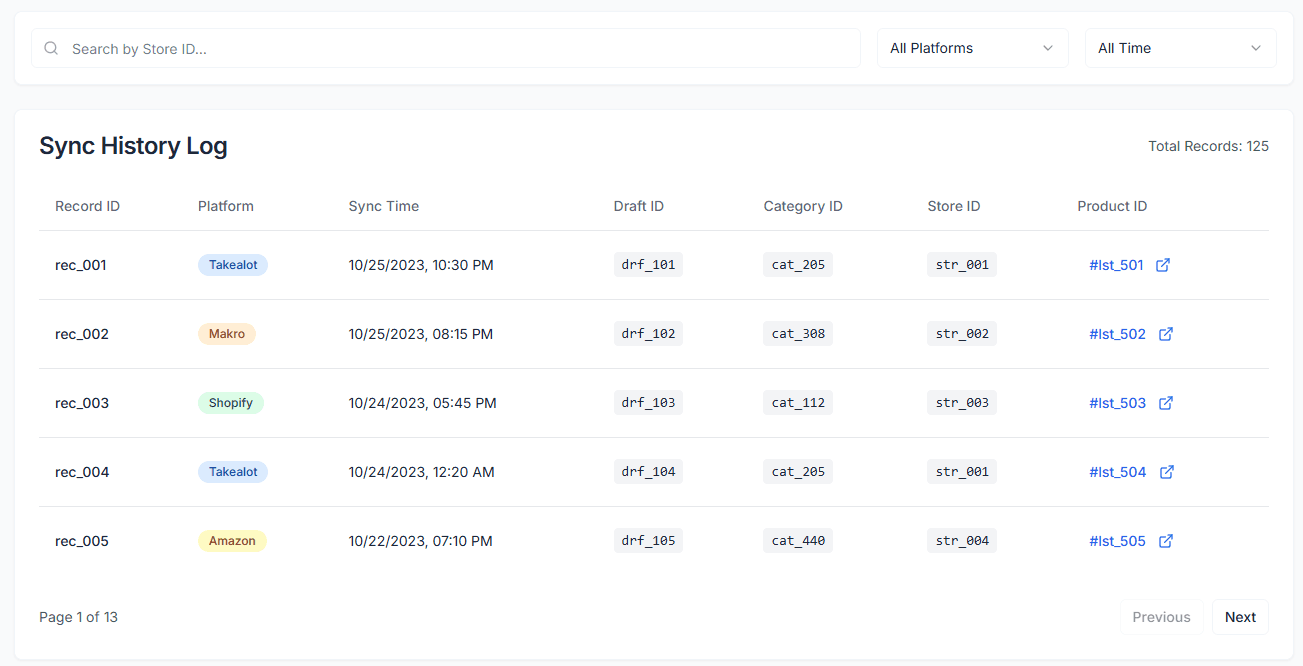Image resolution: width=1303 pixels, height=666 pixels.
Task: Open external link icon next to #lst_505
Action: coord(1166,540)
